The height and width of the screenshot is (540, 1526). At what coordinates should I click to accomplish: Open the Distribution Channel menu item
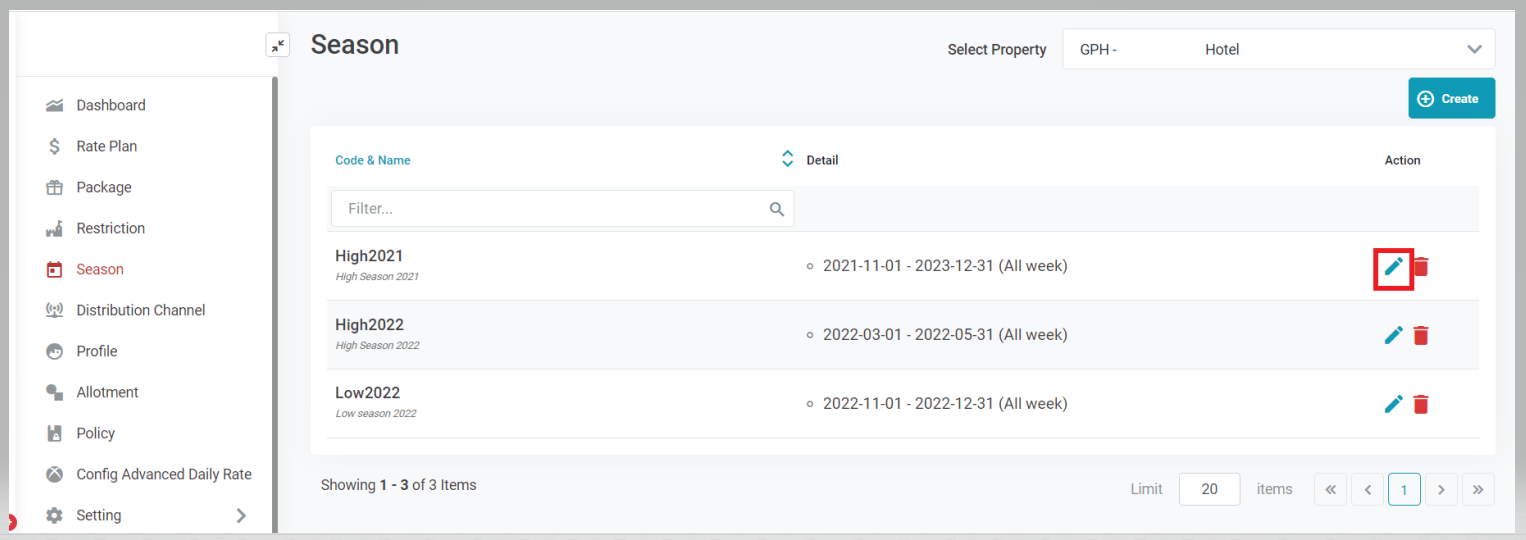tap(141, 310)
